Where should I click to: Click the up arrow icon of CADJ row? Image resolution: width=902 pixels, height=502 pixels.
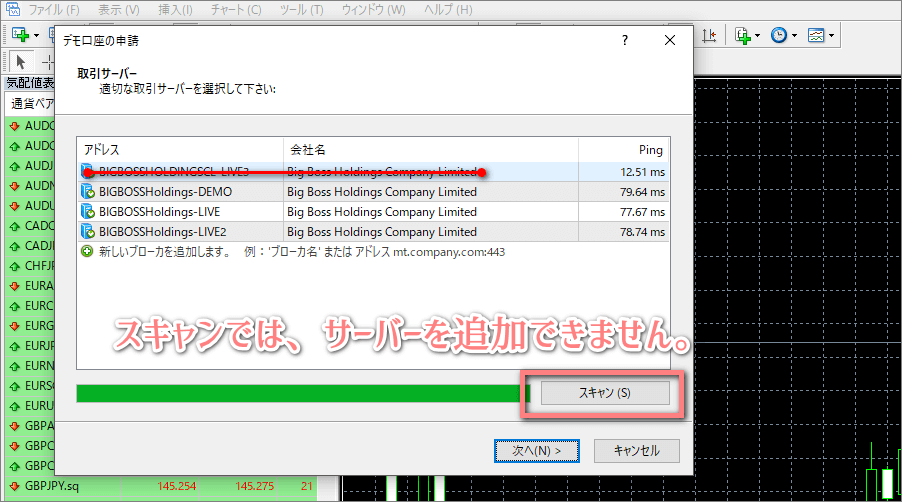15,246
